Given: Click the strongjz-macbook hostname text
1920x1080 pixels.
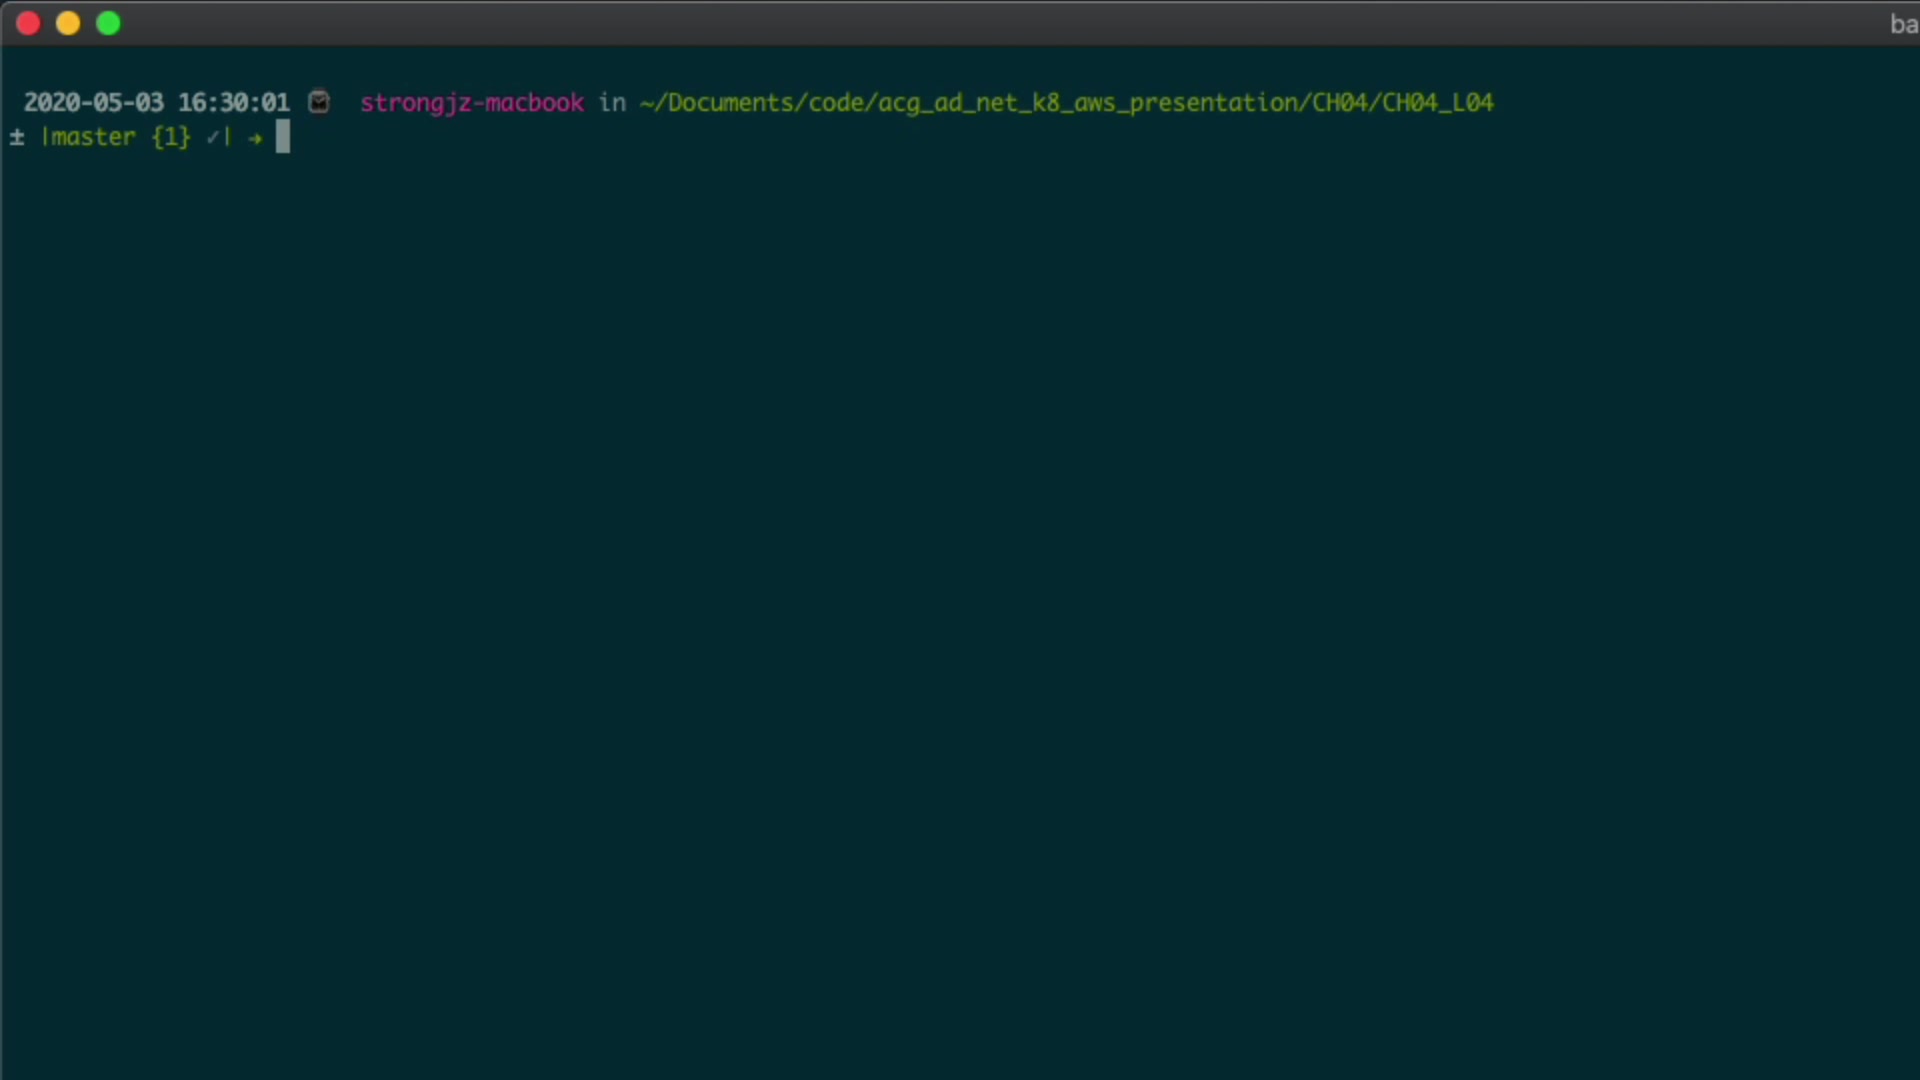Looking at the screenshot, I should (472, 102).
